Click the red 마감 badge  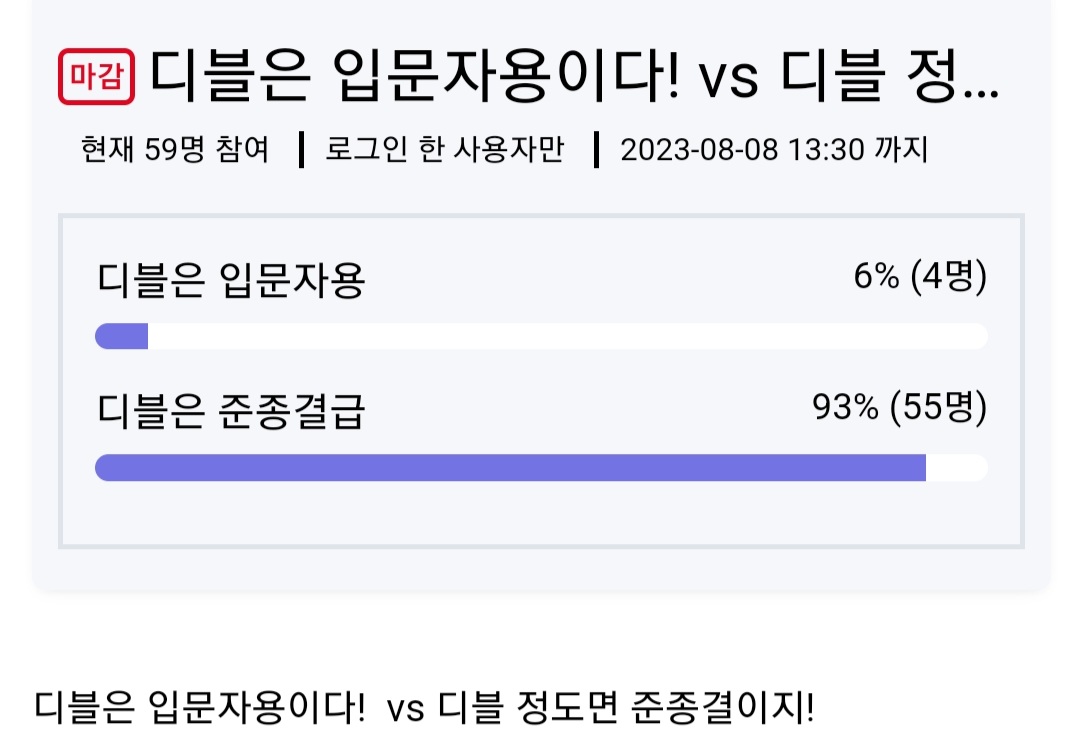coord(96,76)
